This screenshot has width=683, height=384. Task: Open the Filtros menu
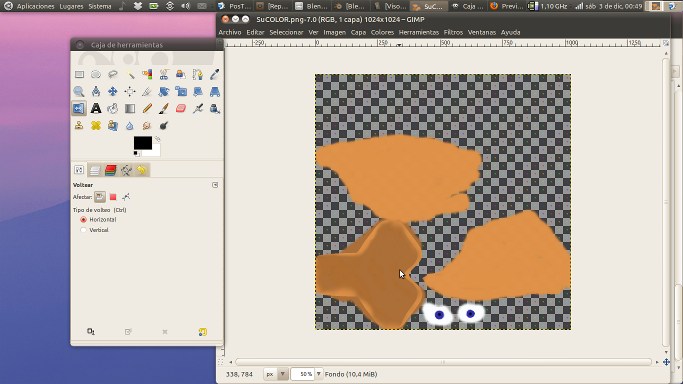point(453,32)
